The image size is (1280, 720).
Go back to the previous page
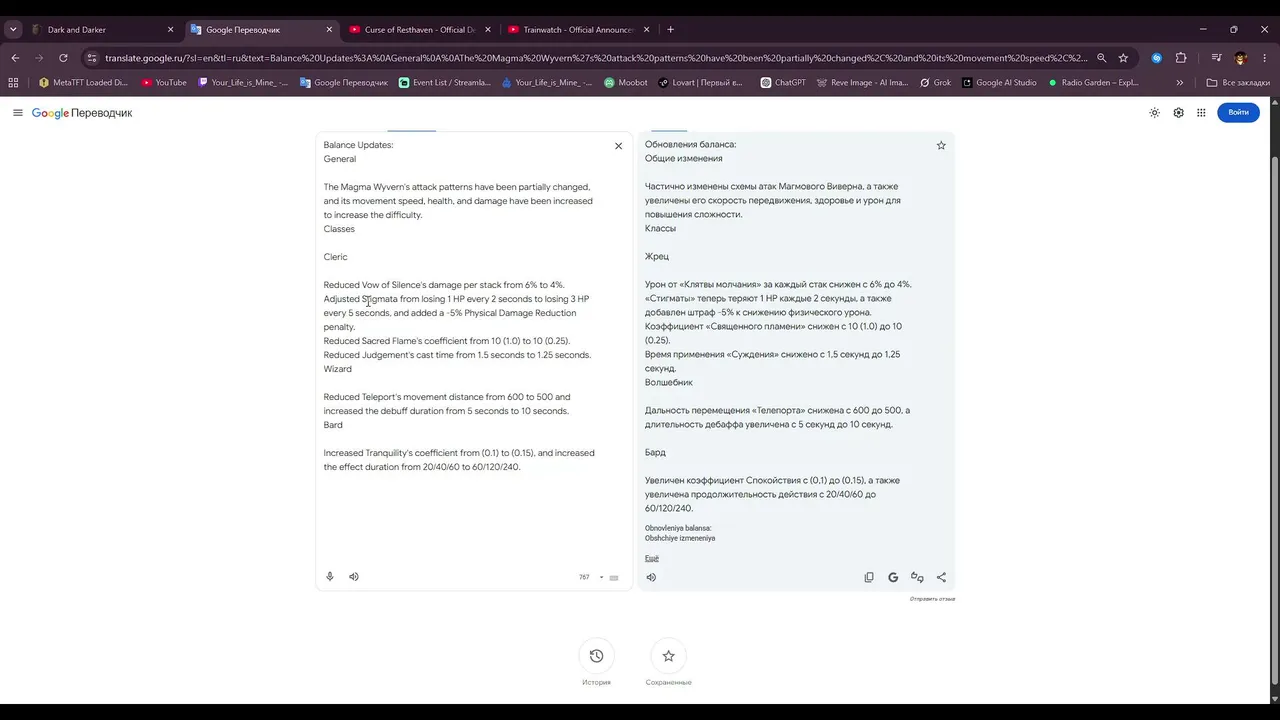pos(14,58)
